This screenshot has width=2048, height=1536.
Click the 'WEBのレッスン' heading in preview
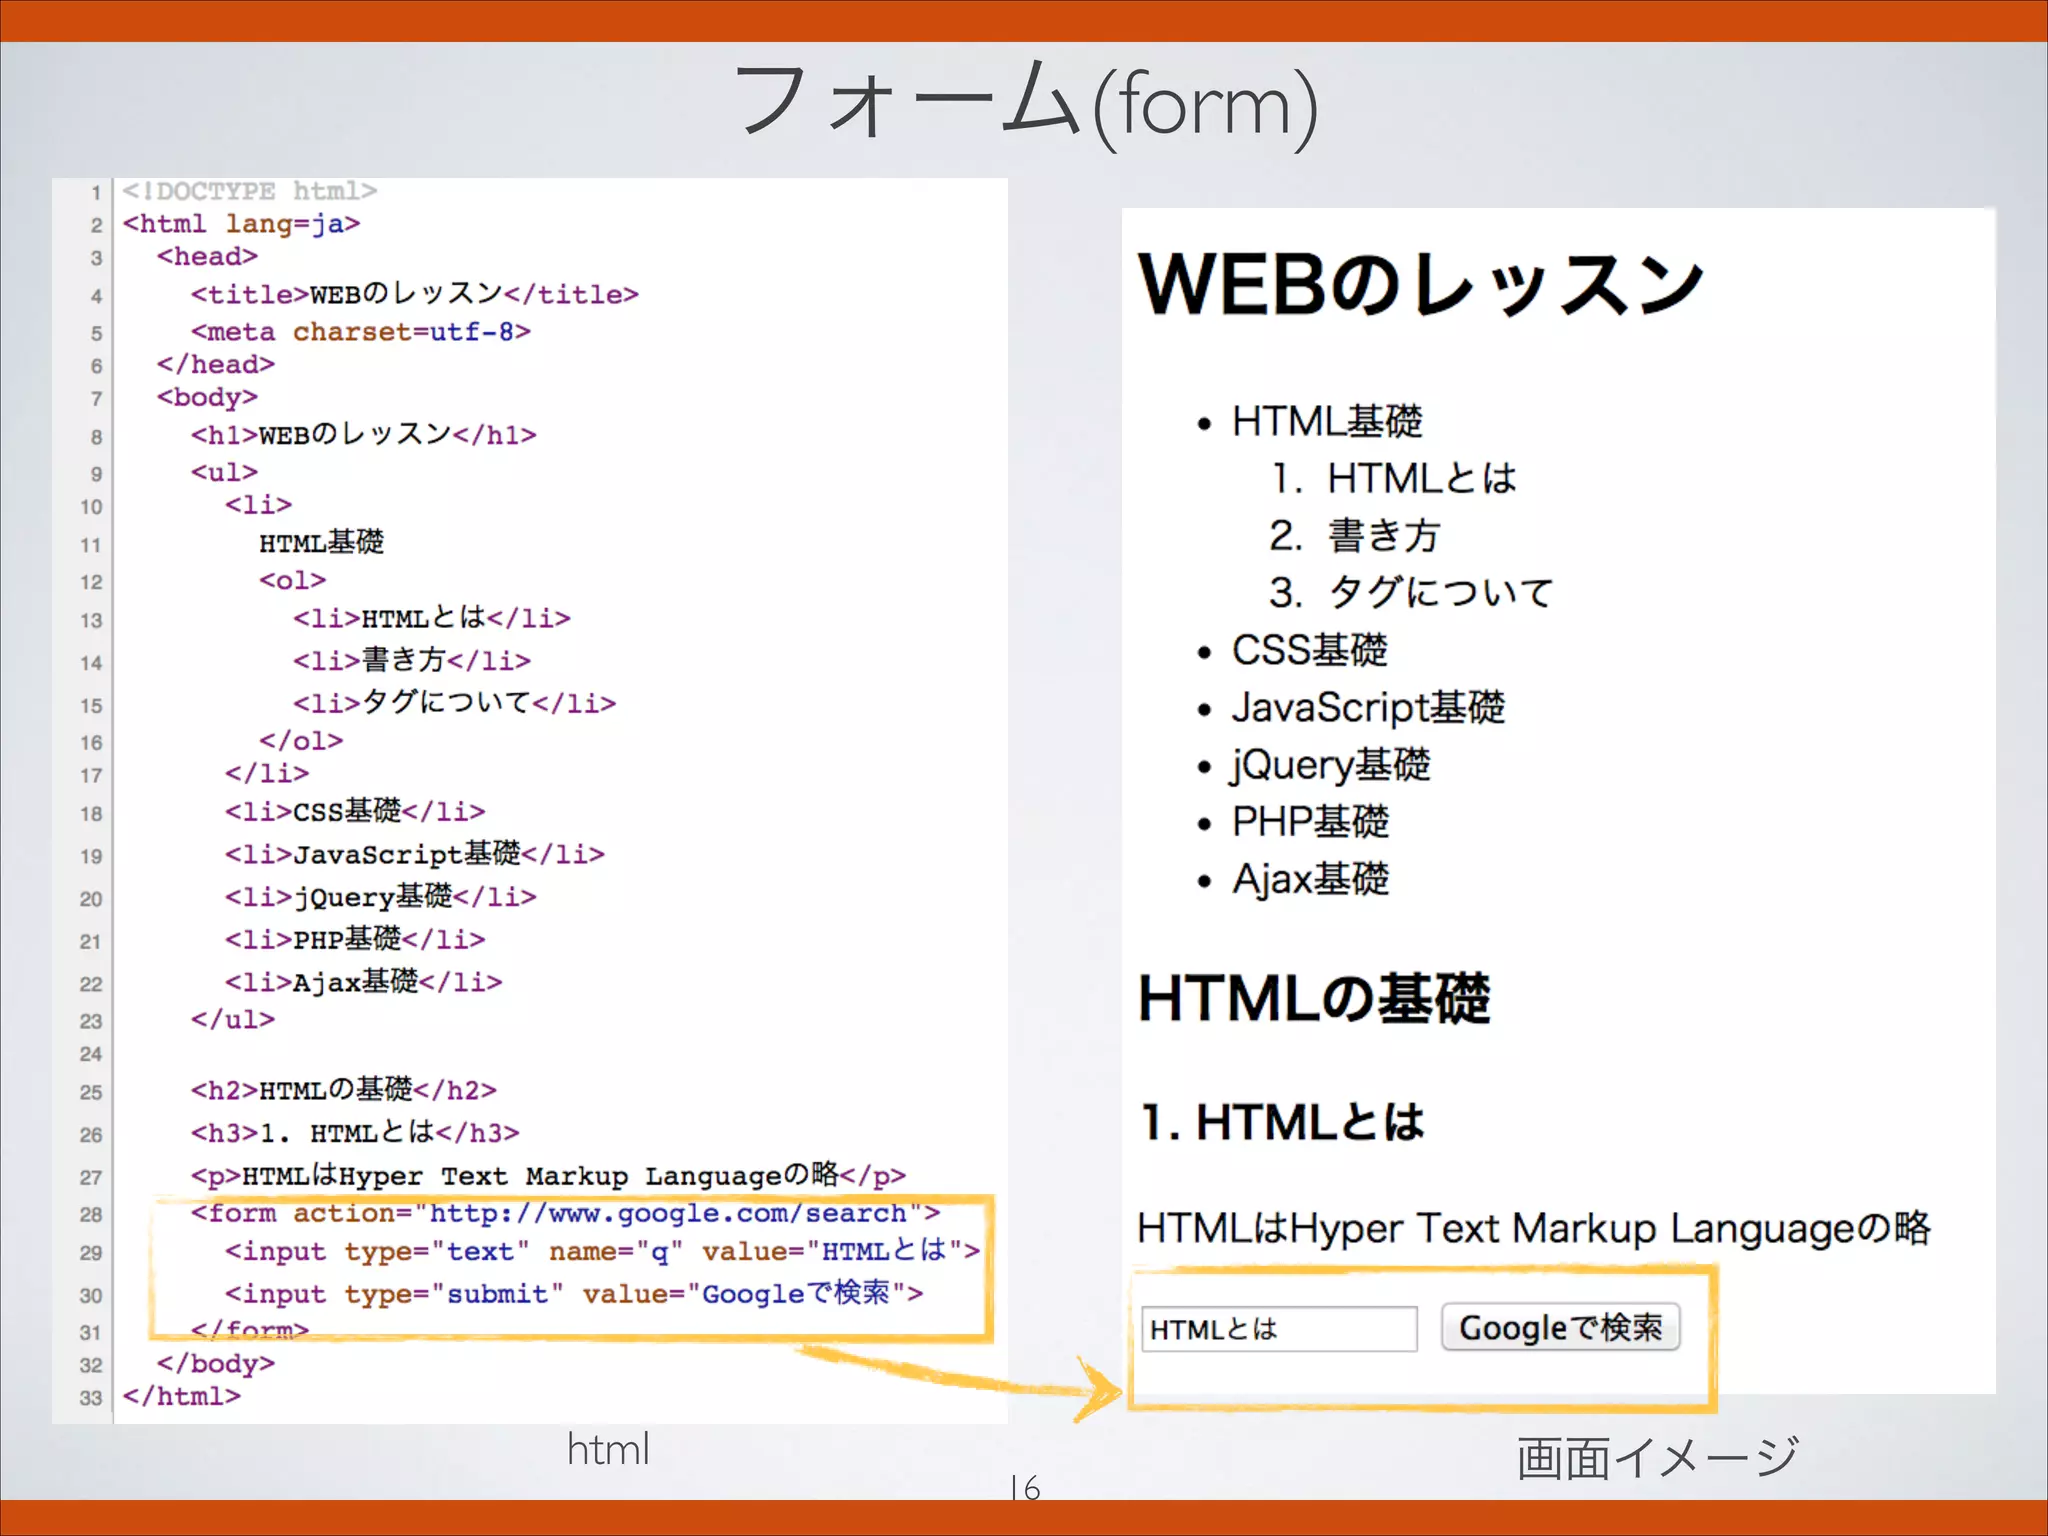[x=1421, y=285]
